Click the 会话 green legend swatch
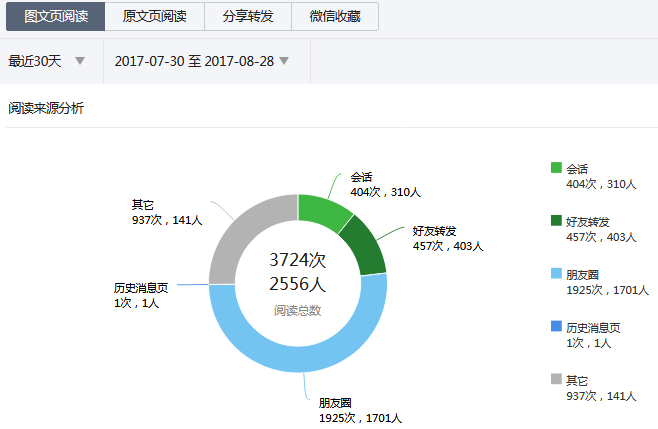The image size is (658, 429). [x=556, y=167]
